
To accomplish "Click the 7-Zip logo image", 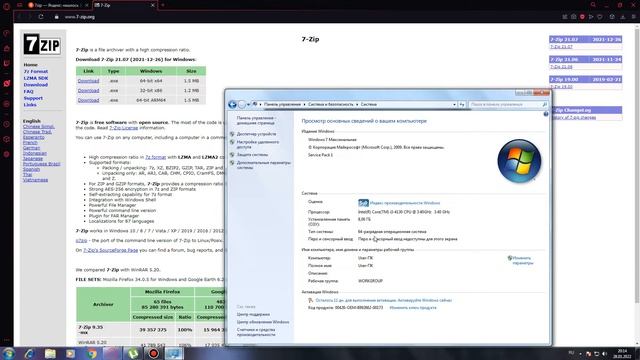I will point(42,44).
